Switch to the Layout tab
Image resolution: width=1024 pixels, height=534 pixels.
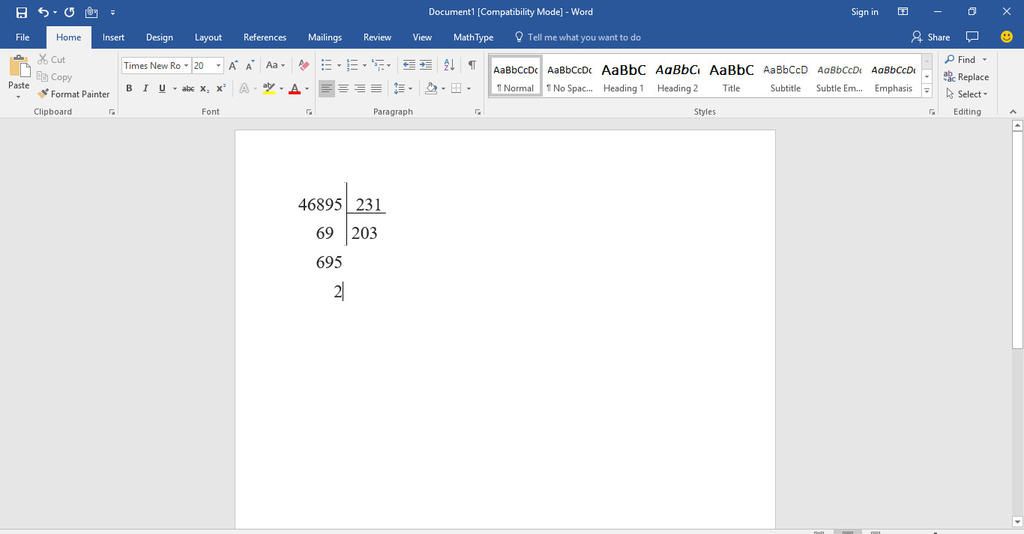(208, 37)
